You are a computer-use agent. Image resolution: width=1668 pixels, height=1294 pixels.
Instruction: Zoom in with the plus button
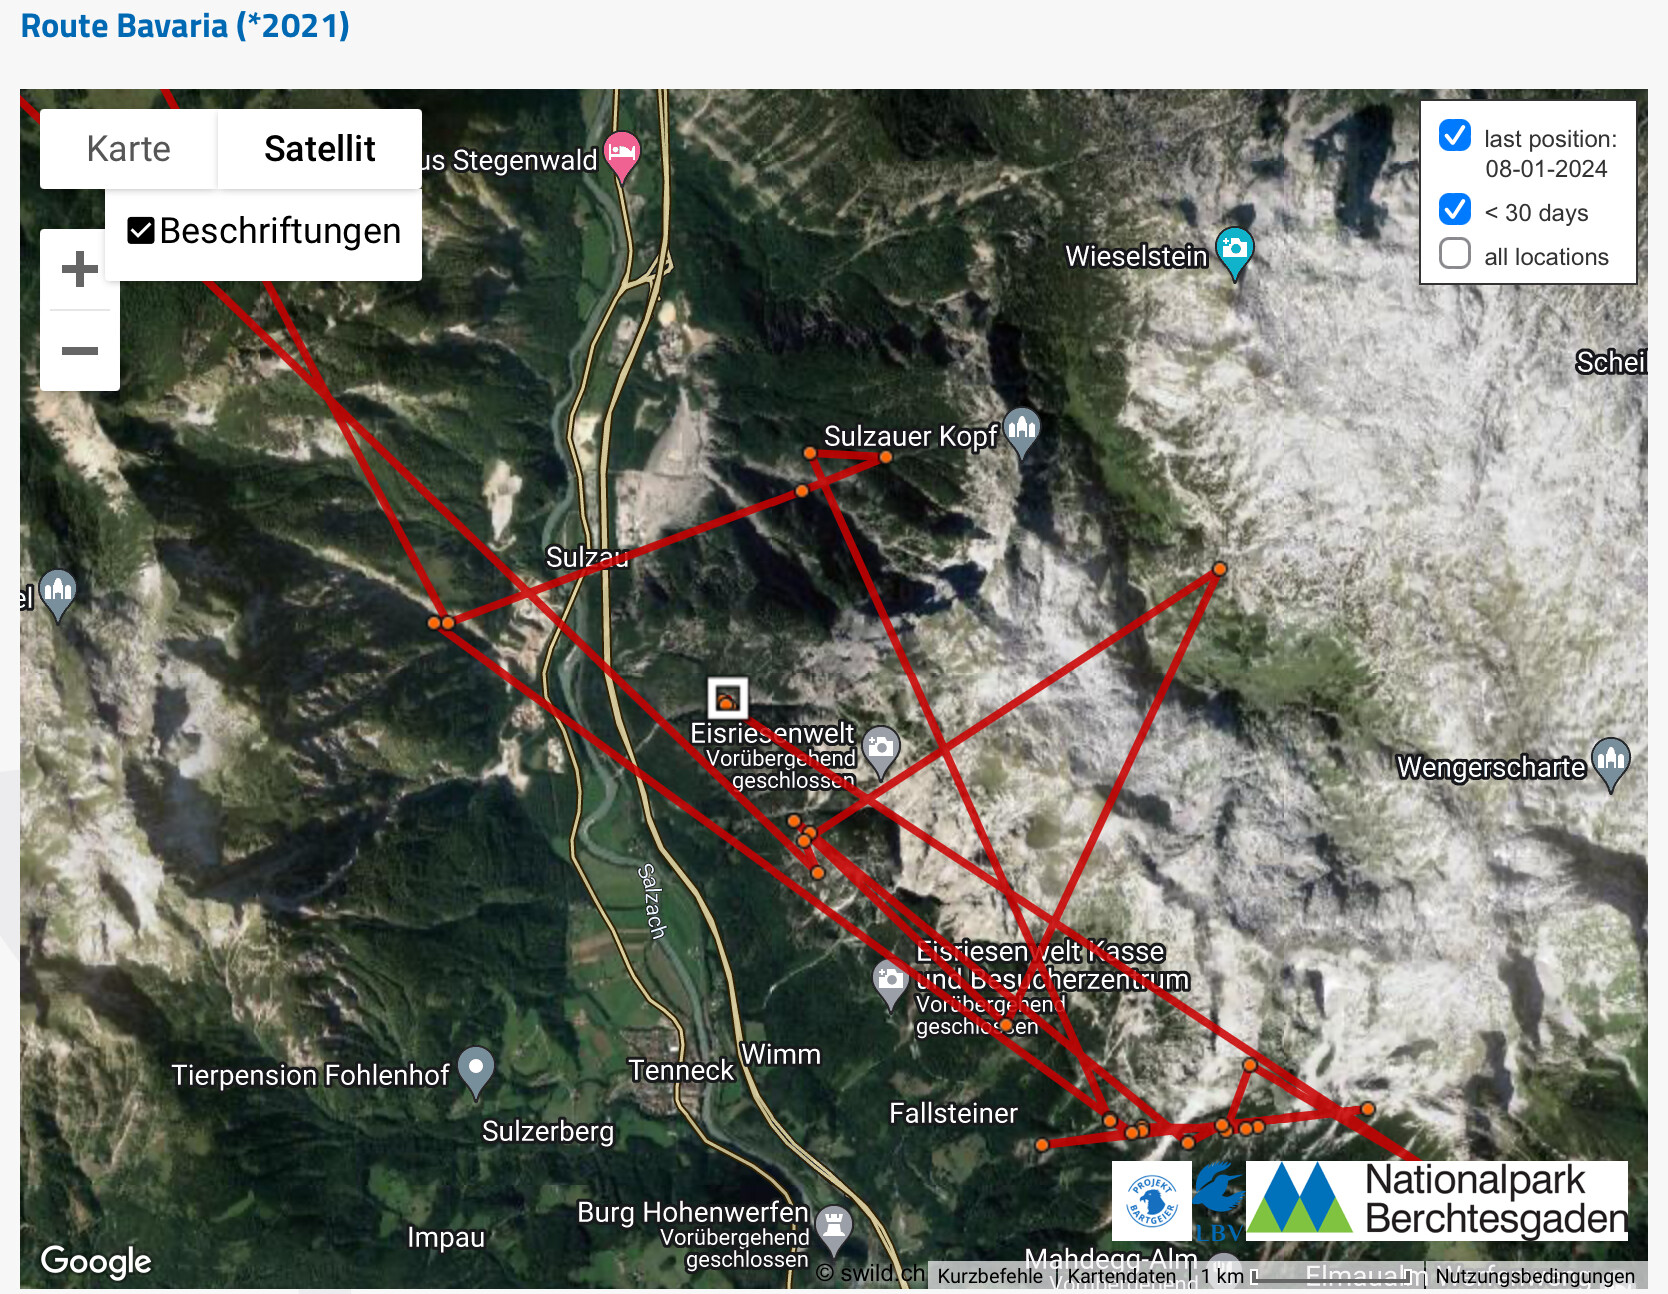click(80, 269)
